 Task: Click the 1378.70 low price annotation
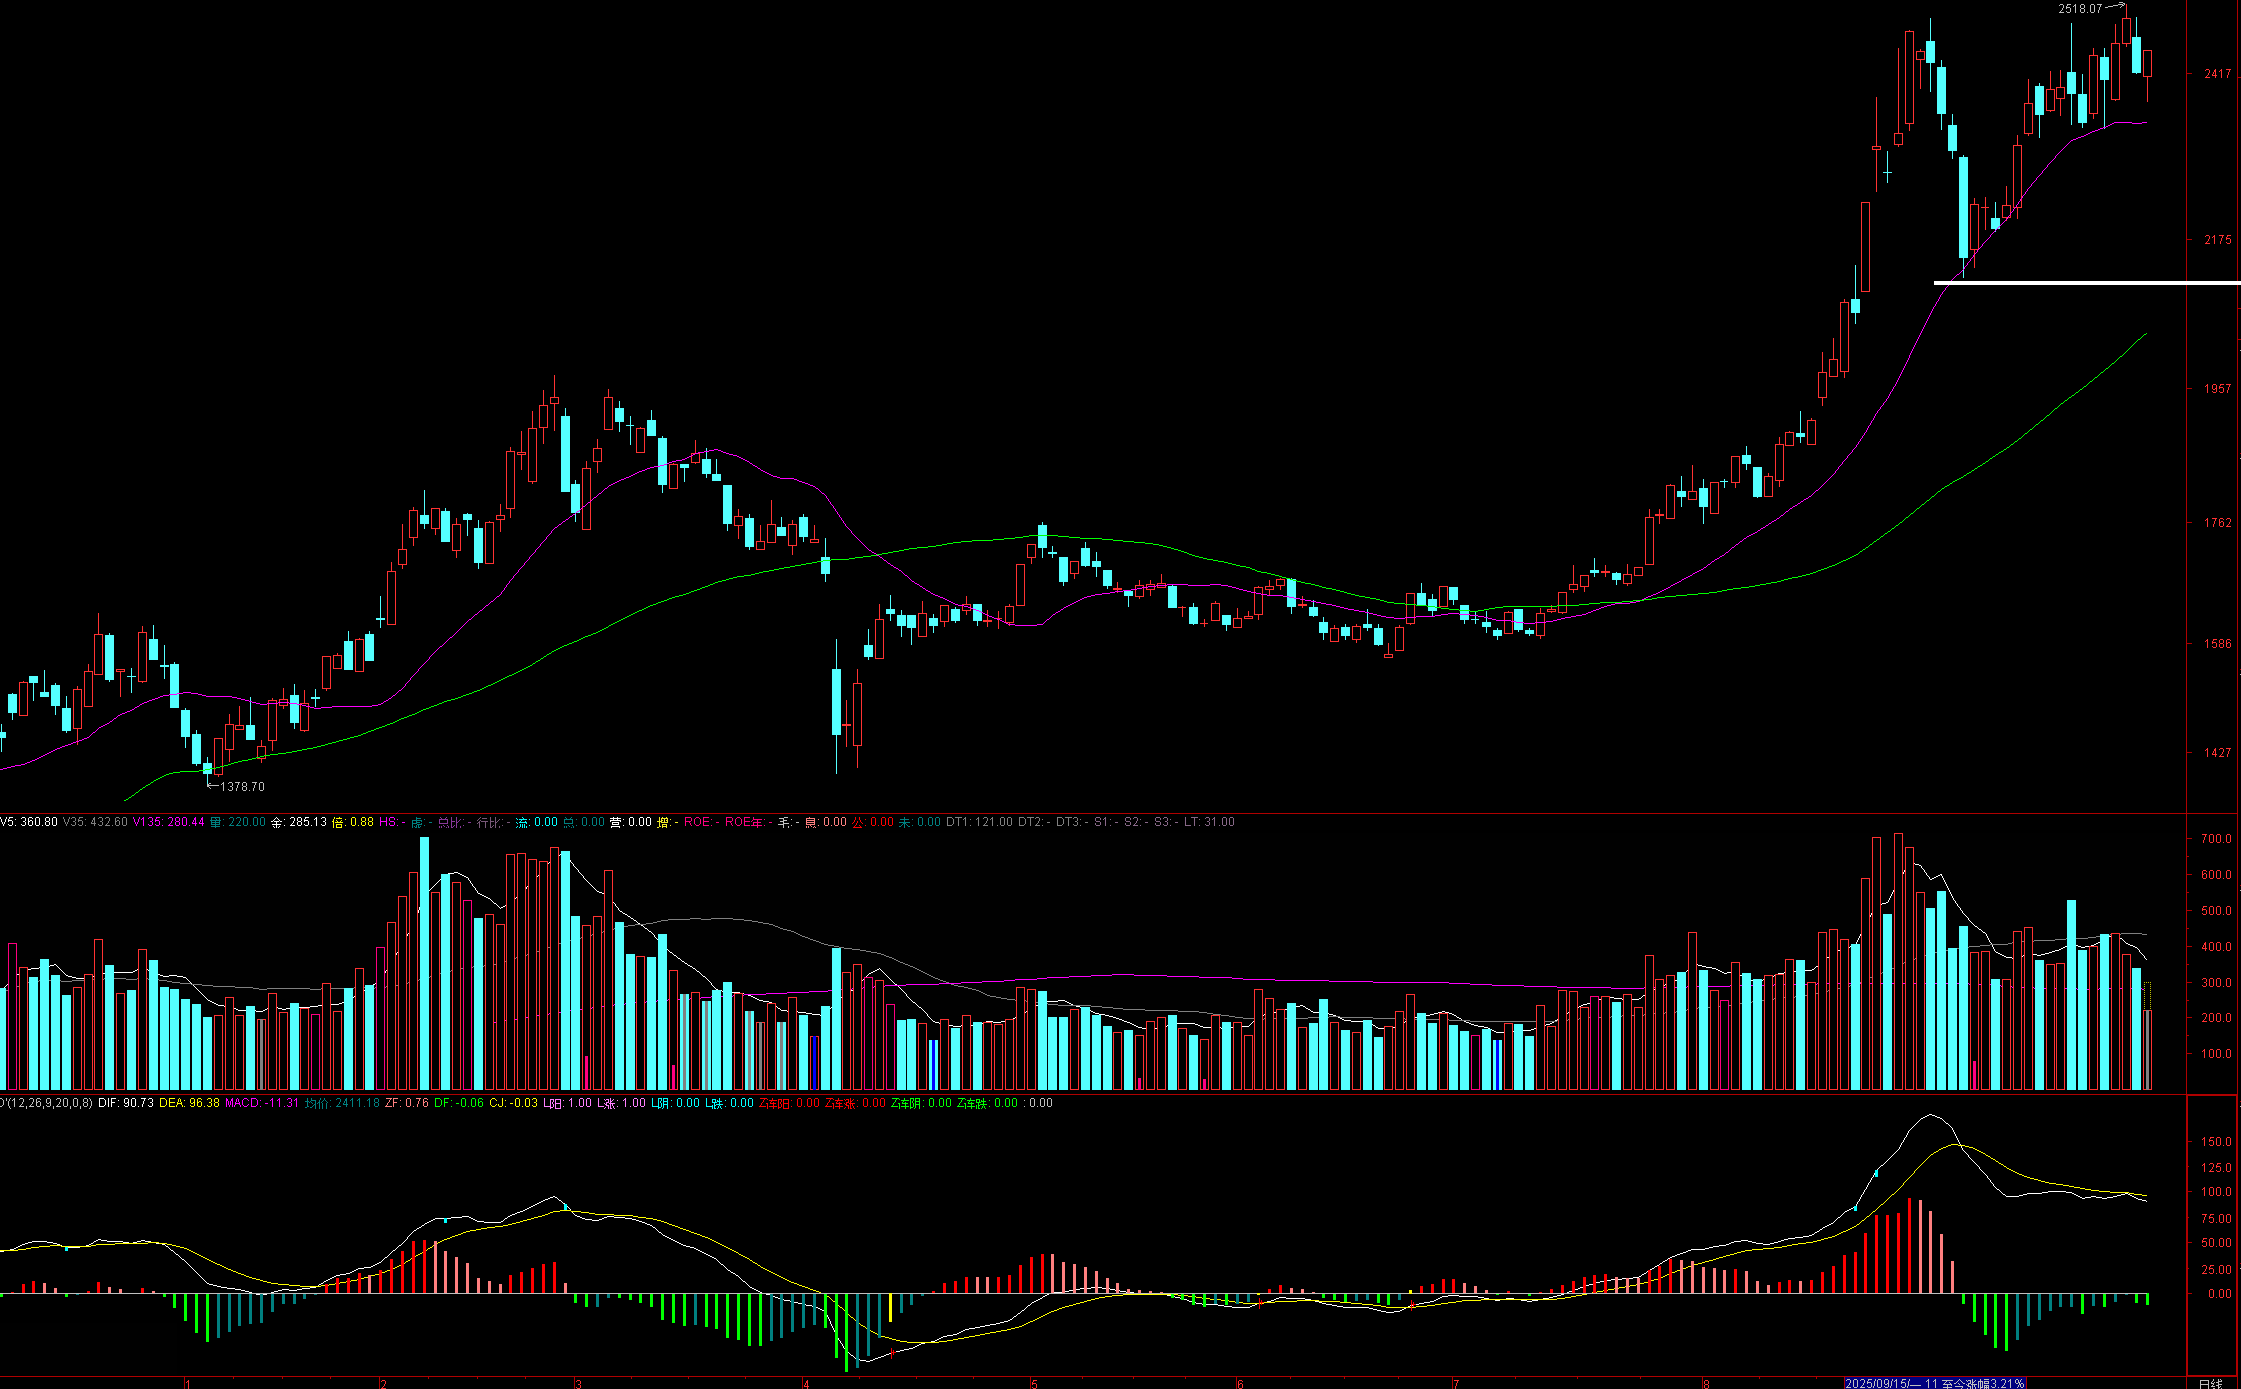[x=242, y=787]
